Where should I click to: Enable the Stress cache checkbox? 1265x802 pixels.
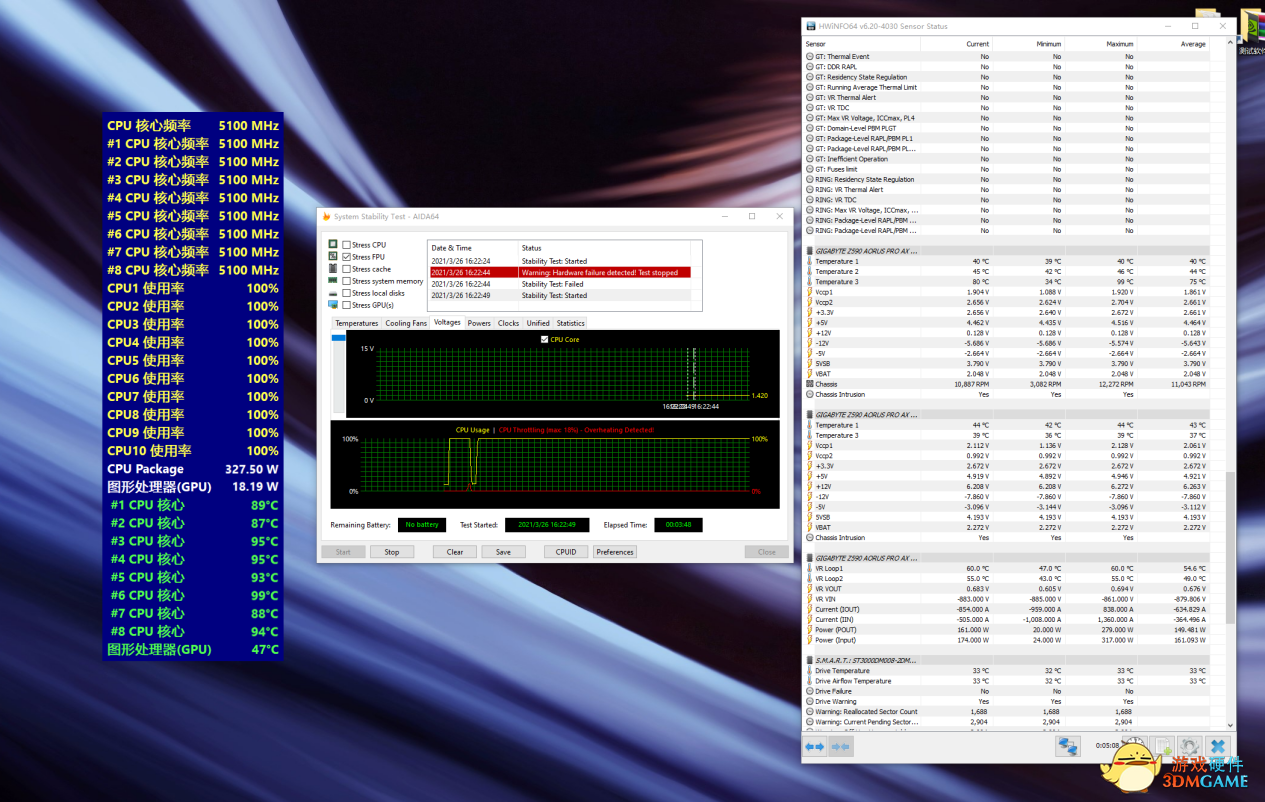pyautogui.click(x=346, y=269)
